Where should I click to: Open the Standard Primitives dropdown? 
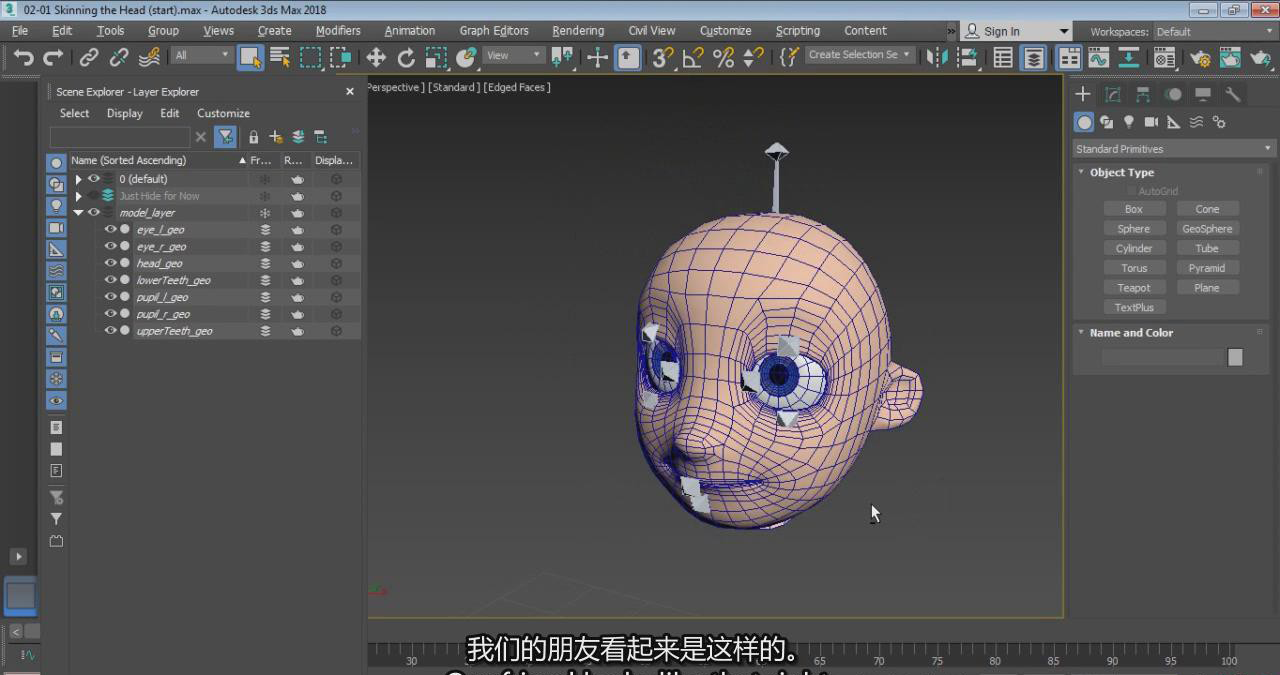tap(1173, 149)
